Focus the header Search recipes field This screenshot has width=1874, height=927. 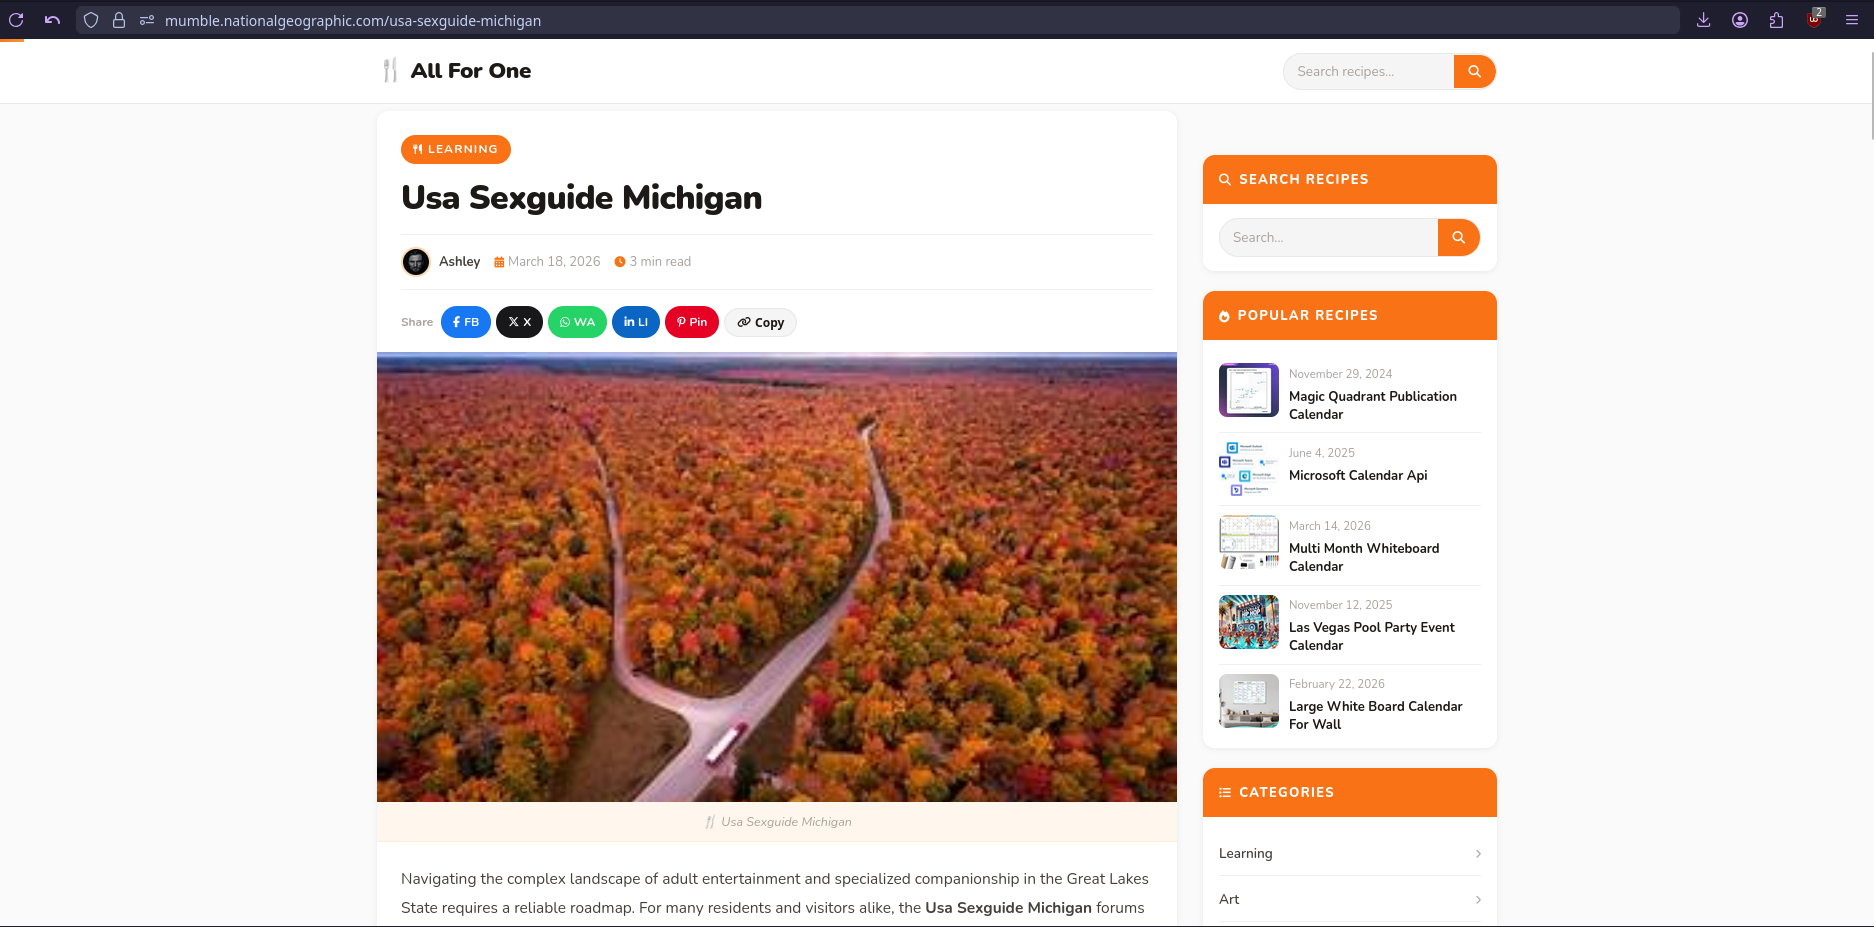point(1368,71)
